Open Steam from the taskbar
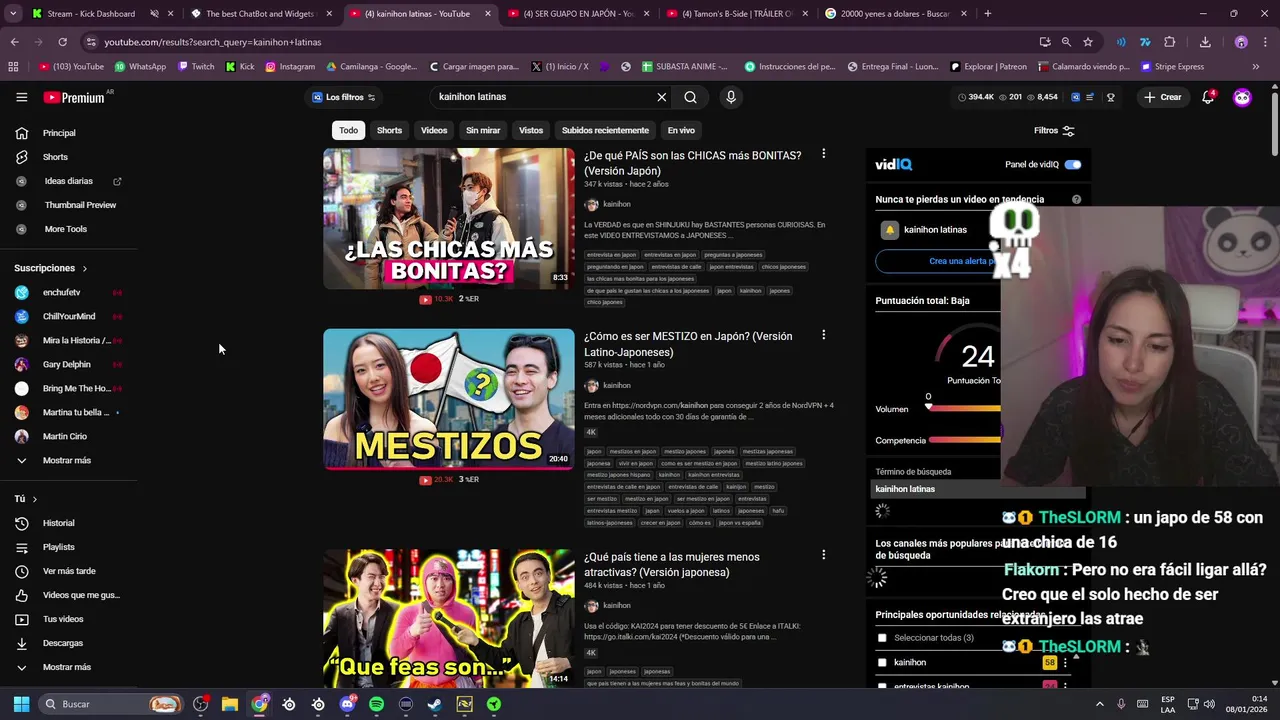1280x720 pixels. click(x=435, y=704)
